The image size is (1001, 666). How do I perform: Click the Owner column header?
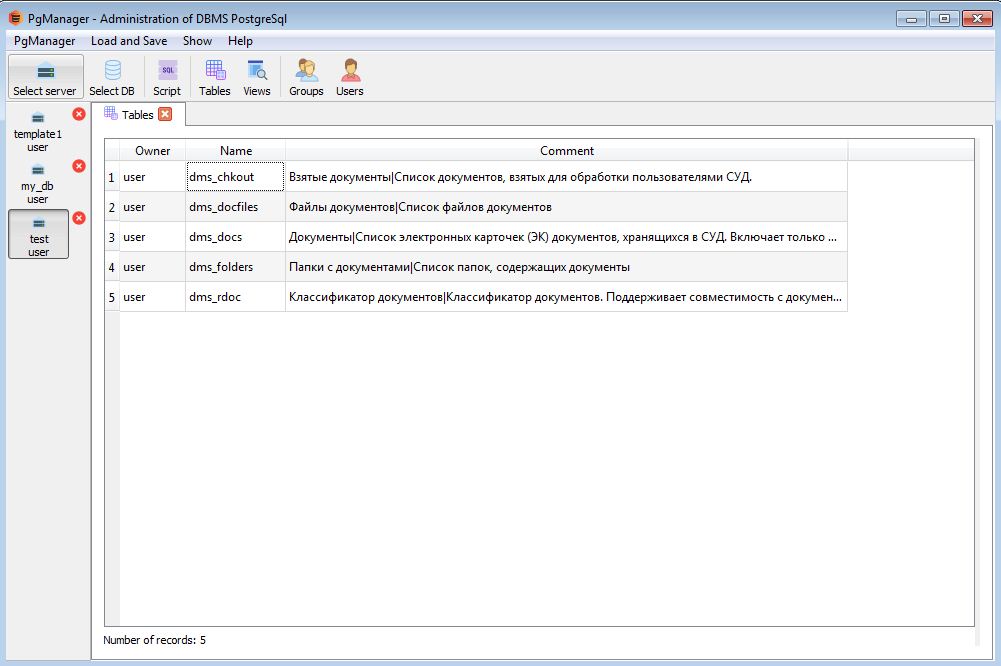click(x=152, y=151)
